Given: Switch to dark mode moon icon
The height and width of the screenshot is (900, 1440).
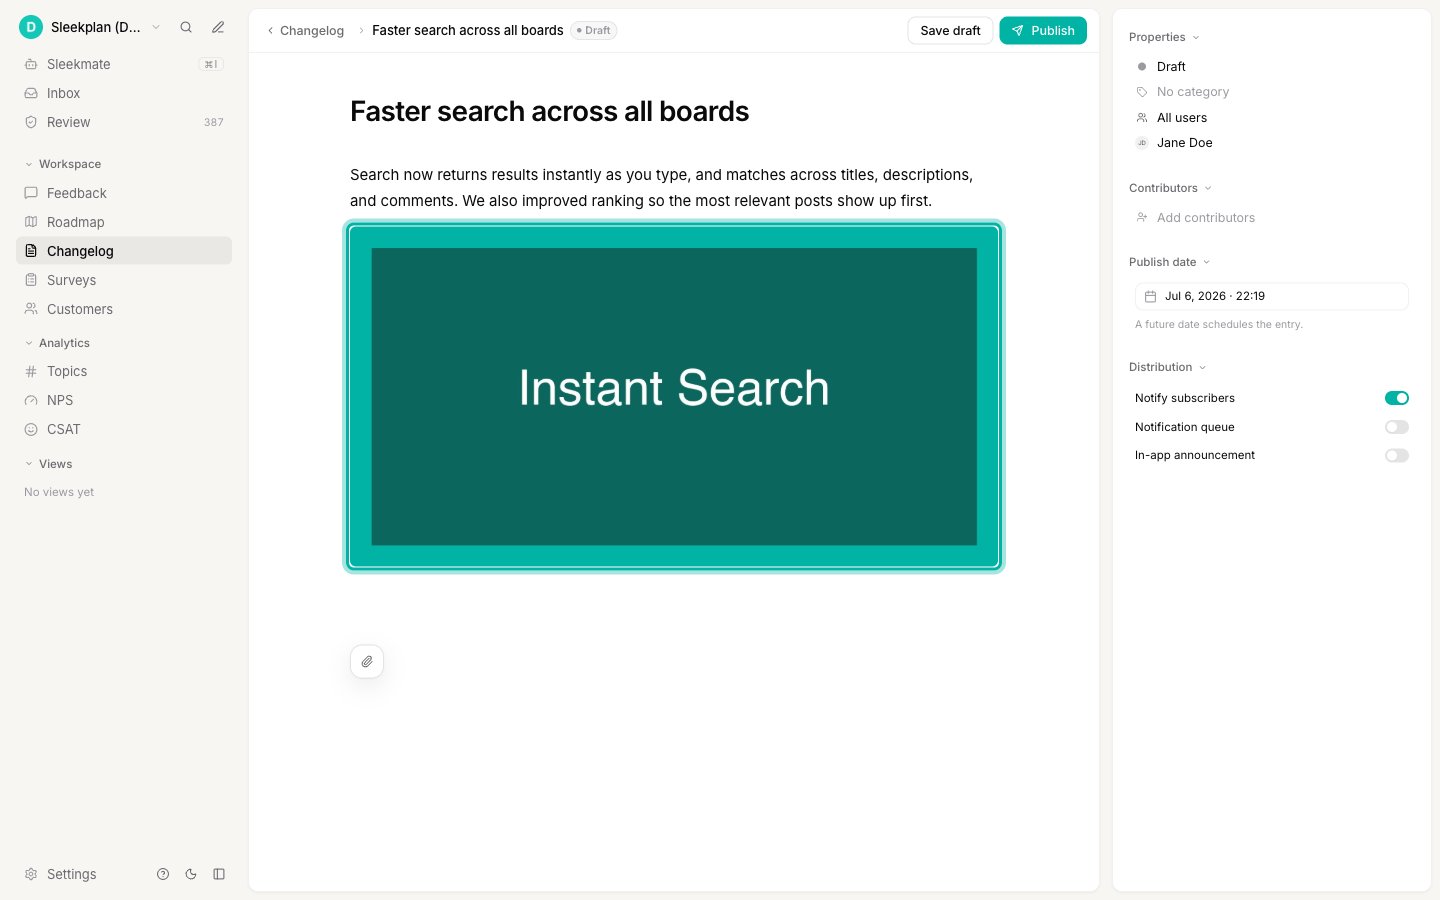Looking at the screenshot, I should coord(191,874).
